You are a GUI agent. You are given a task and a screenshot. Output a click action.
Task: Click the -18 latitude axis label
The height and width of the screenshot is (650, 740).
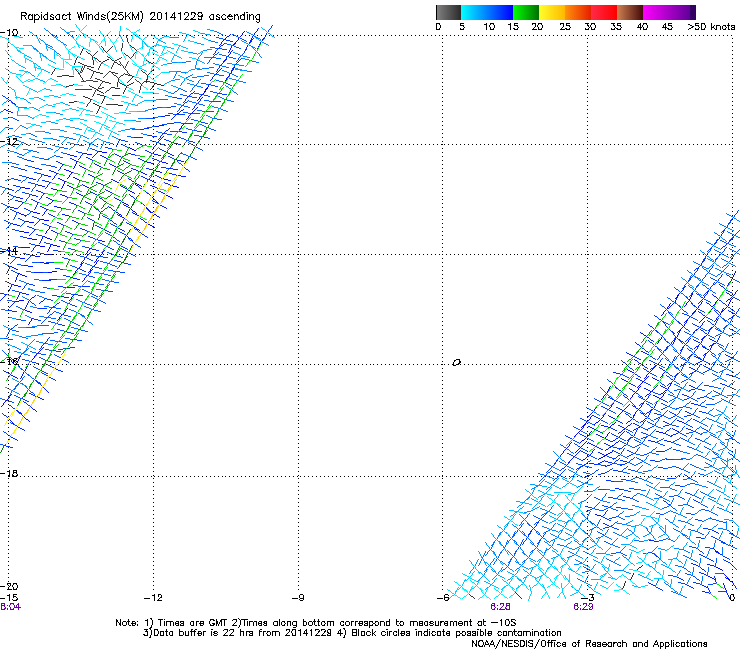pos(9,473)
